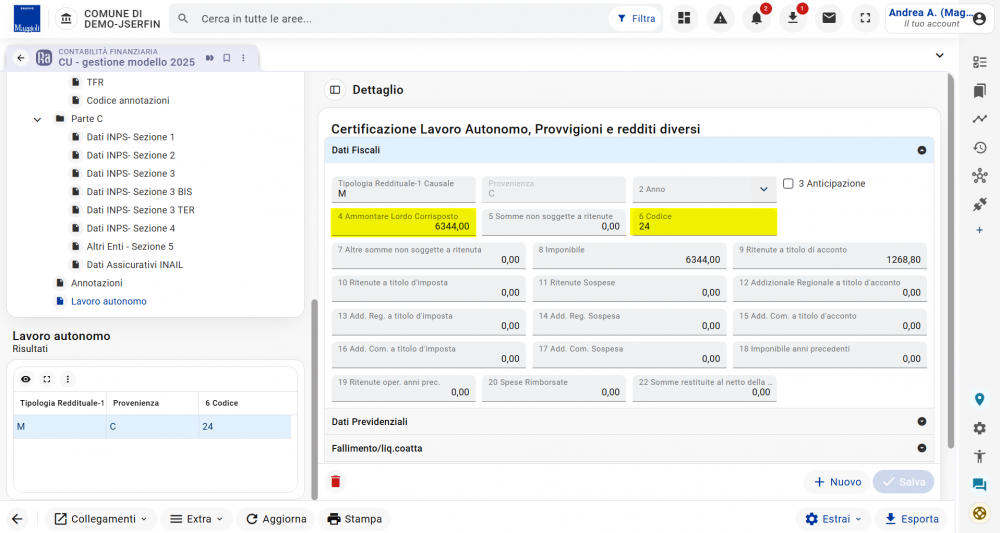The width and height of the screenshot is (1000, 533).
Task: Click the Esporta button
Action: click(x=911, y=519)
